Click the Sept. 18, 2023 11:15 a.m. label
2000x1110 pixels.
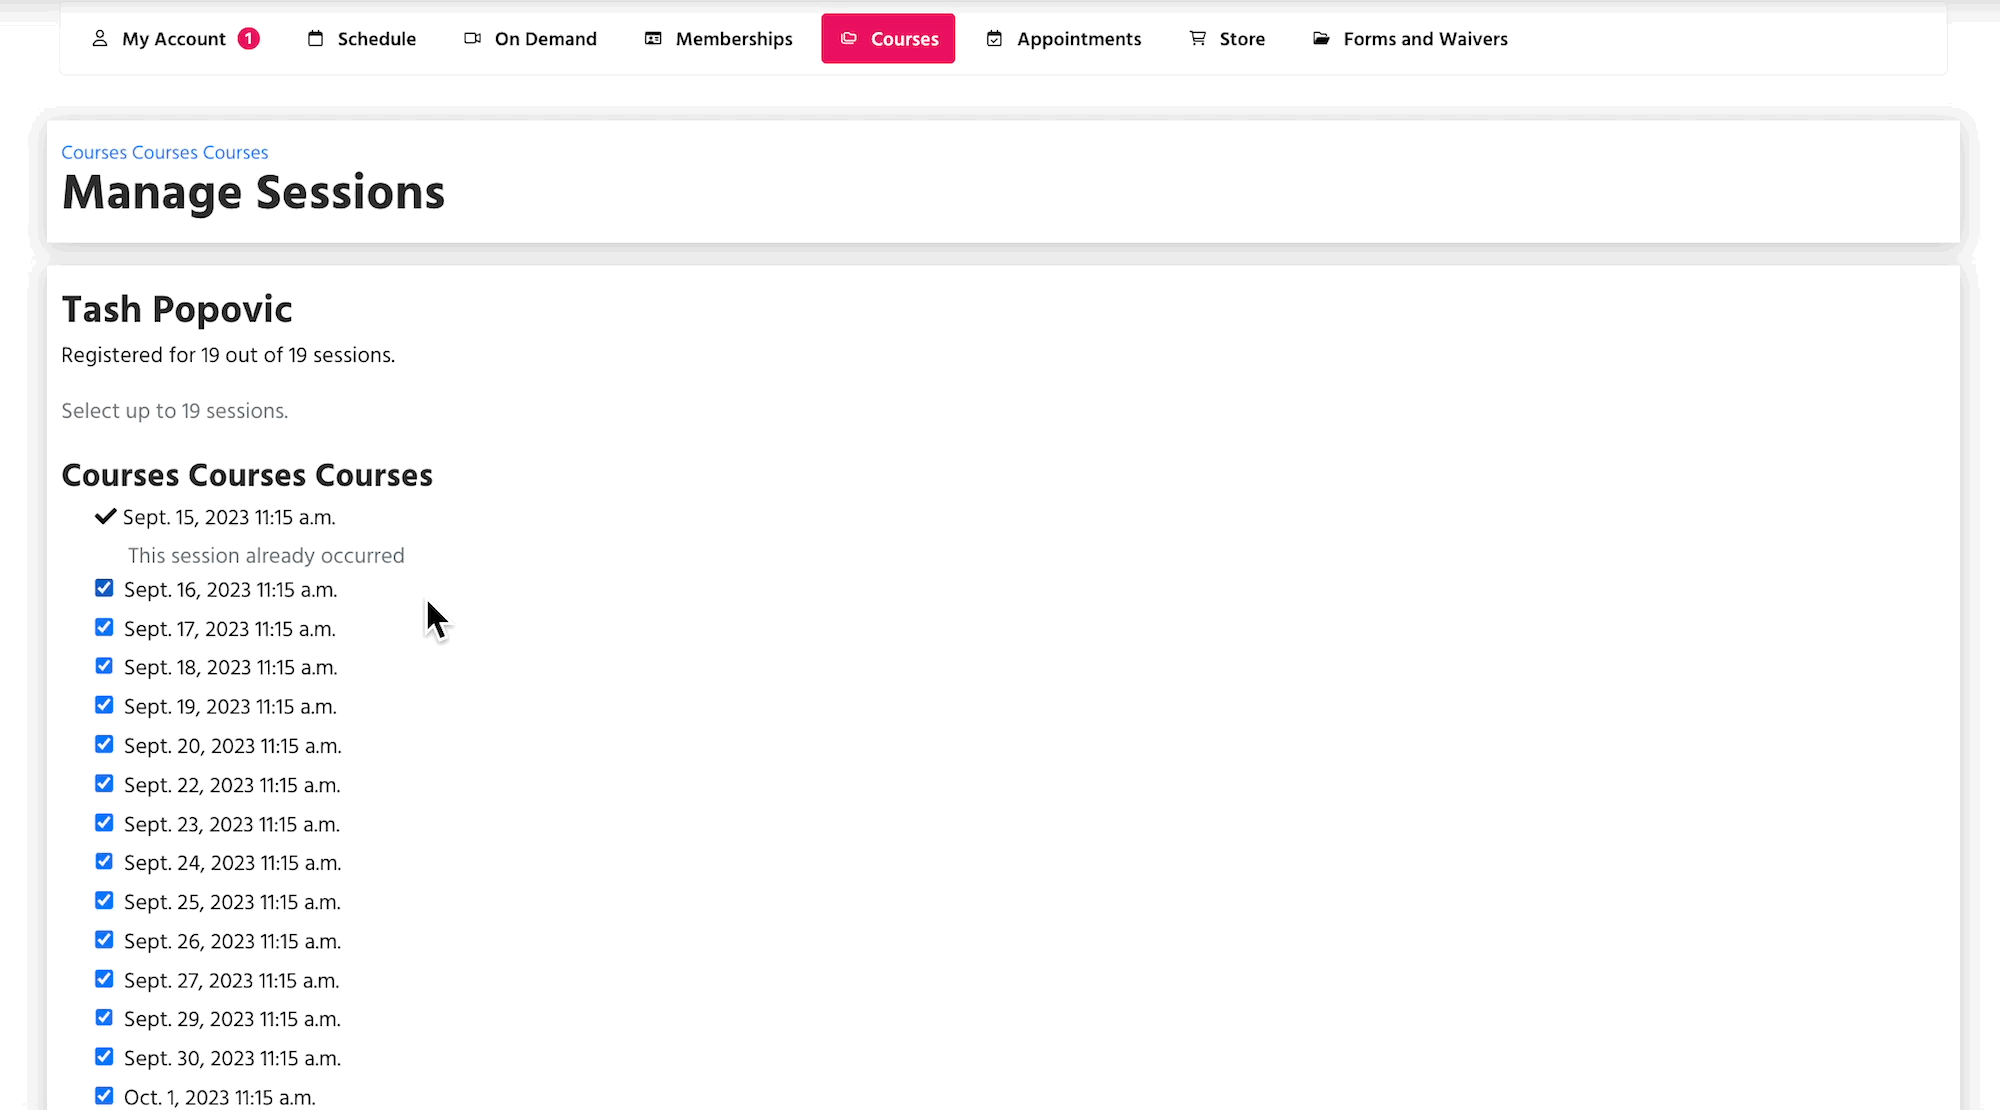coord(230,667)
